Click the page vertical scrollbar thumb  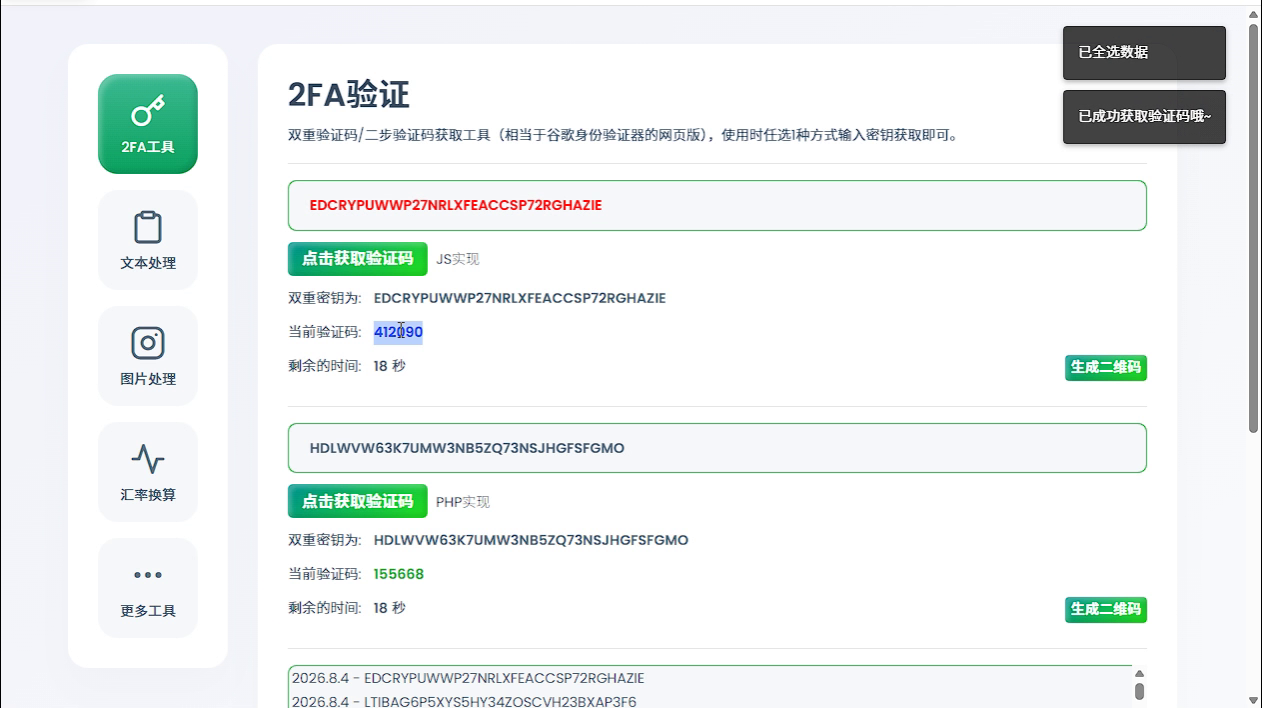click(x=1253, y=228)
